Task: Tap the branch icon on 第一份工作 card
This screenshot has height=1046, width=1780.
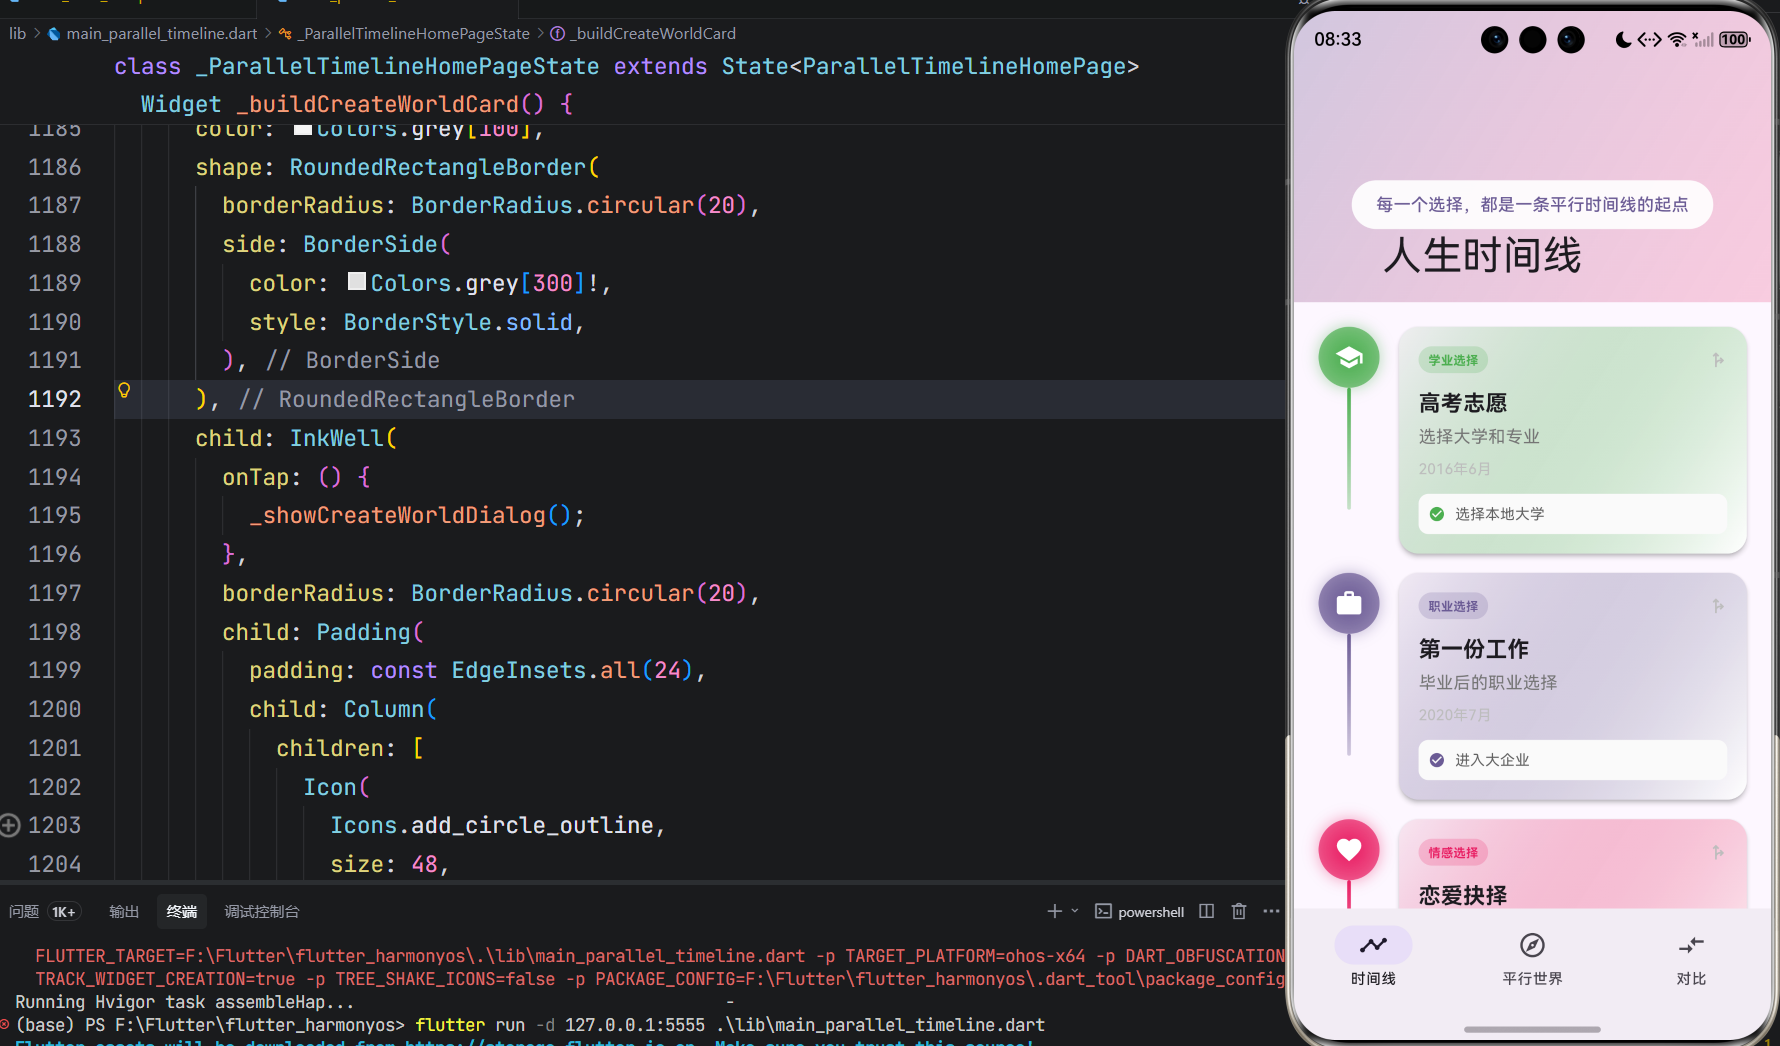Action: click(x=1718, y=606)
